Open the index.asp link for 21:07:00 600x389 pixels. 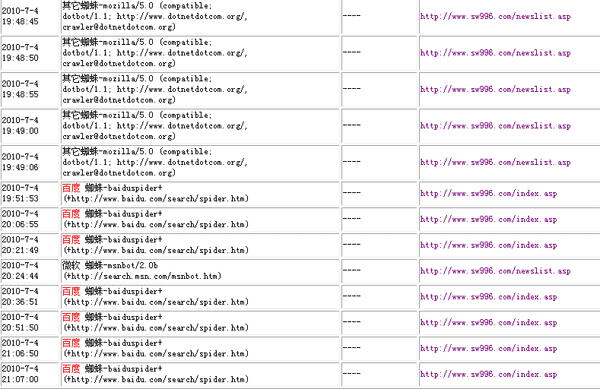pos(489,374)
